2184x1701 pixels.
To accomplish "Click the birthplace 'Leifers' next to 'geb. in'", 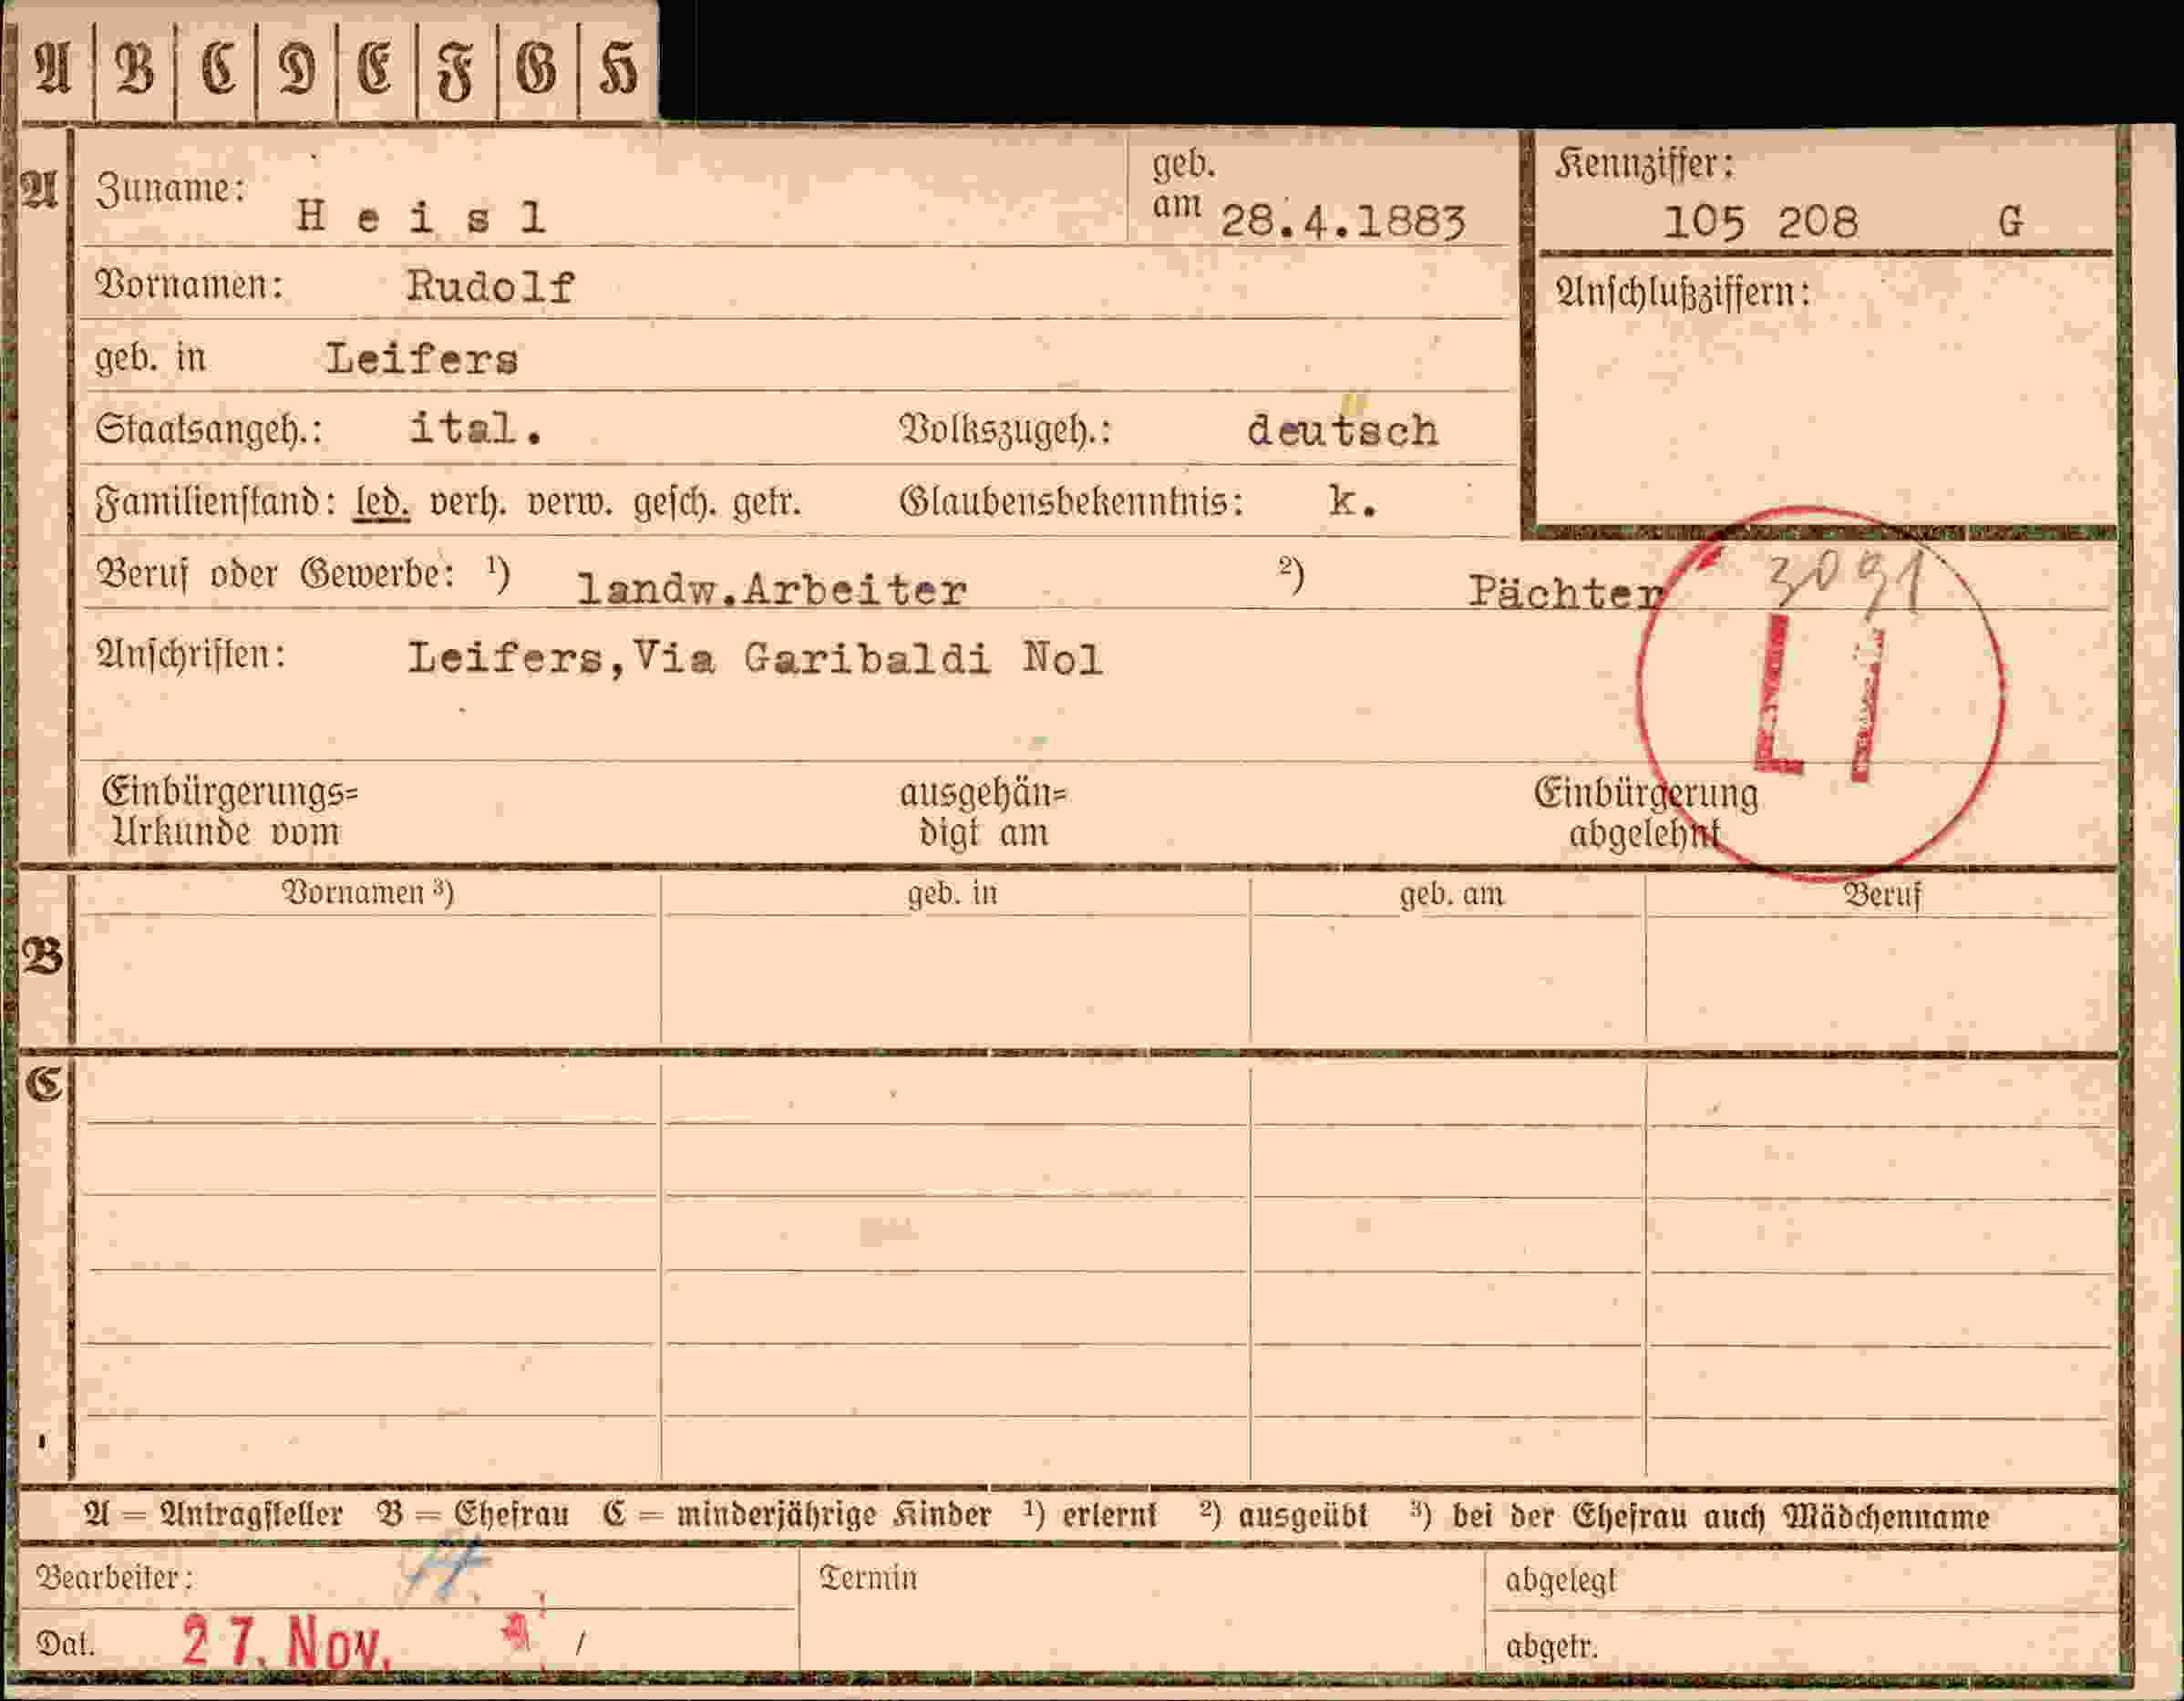I will pos(422,359).
